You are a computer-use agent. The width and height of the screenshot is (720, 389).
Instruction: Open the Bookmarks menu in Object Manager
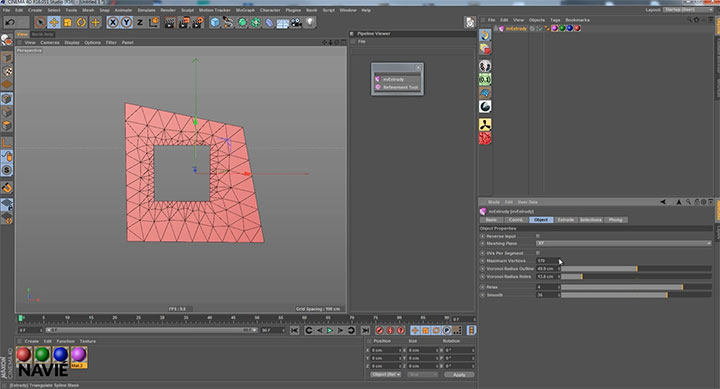577,20
